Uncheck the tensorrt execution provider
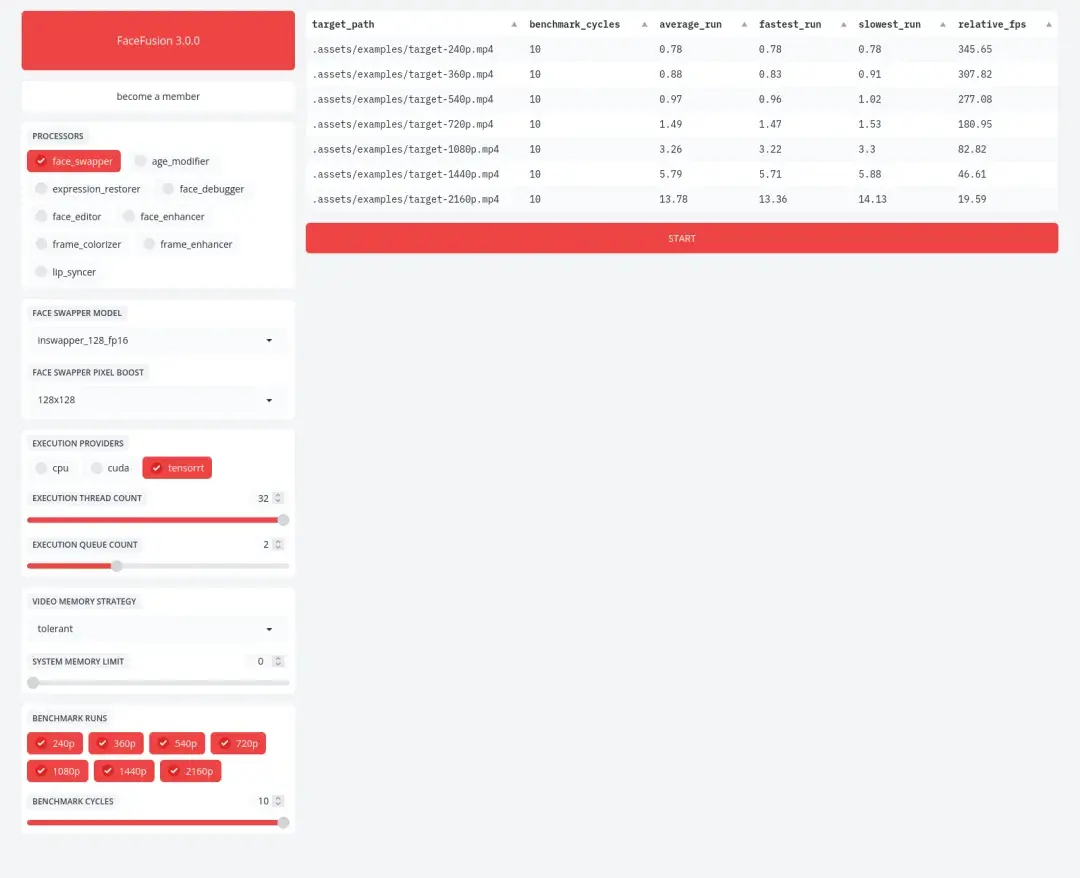The width and height of the screenshot is (1080, 878). [x=177, y=468]
